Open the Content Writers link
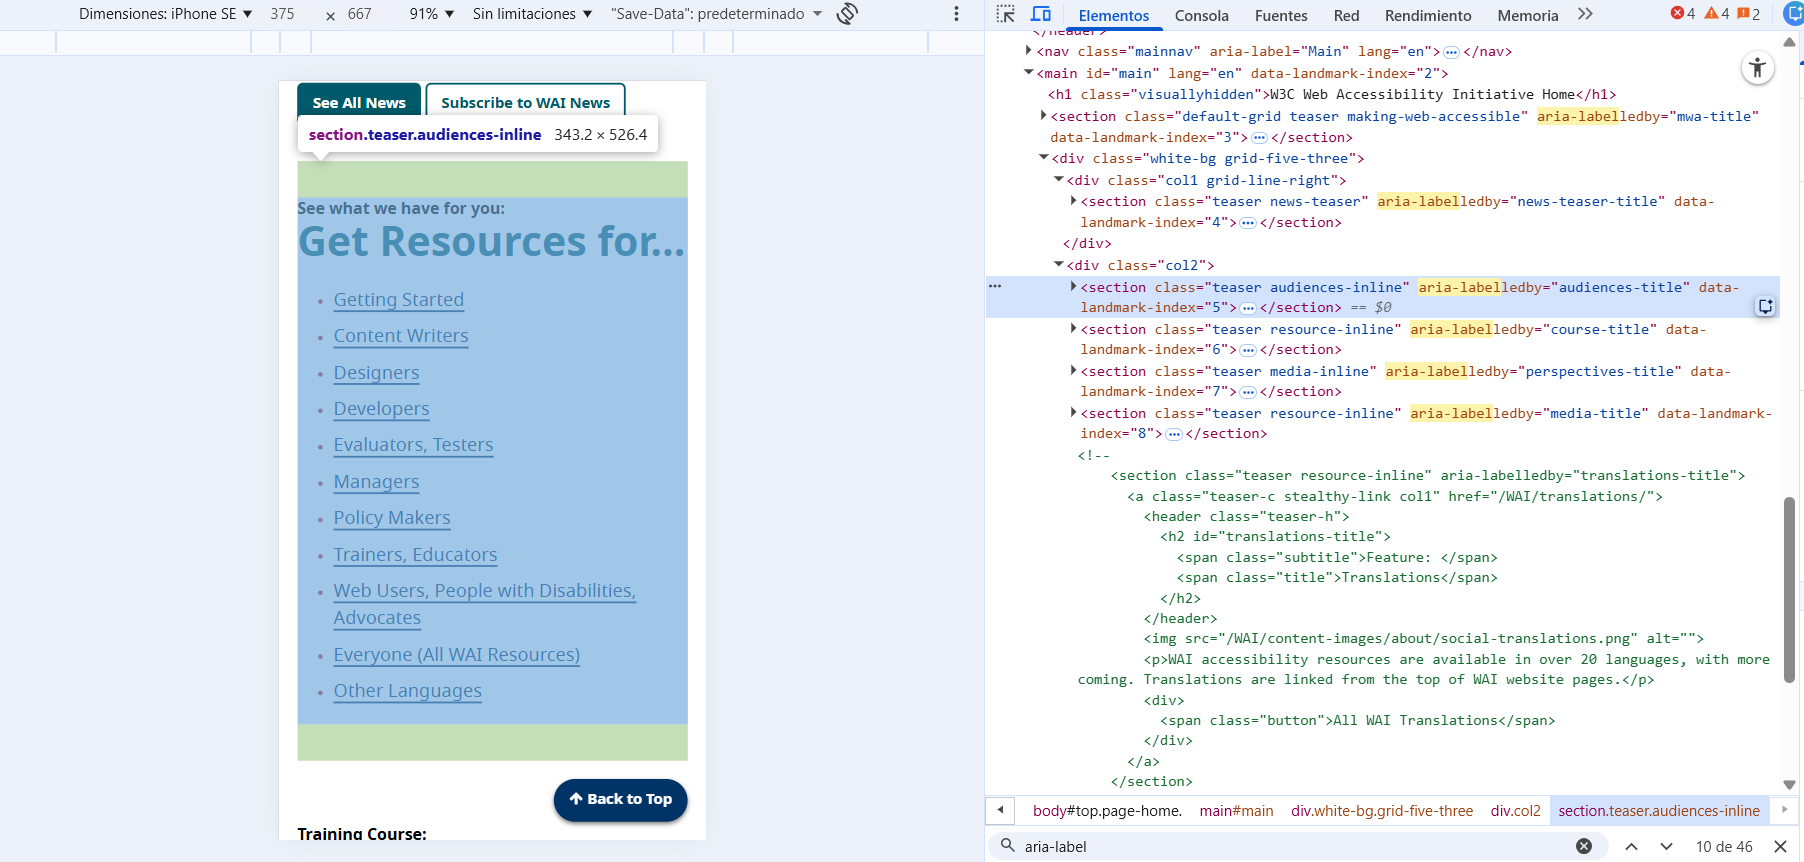Viewport: 1804px width, 862px height. (401, 336)
